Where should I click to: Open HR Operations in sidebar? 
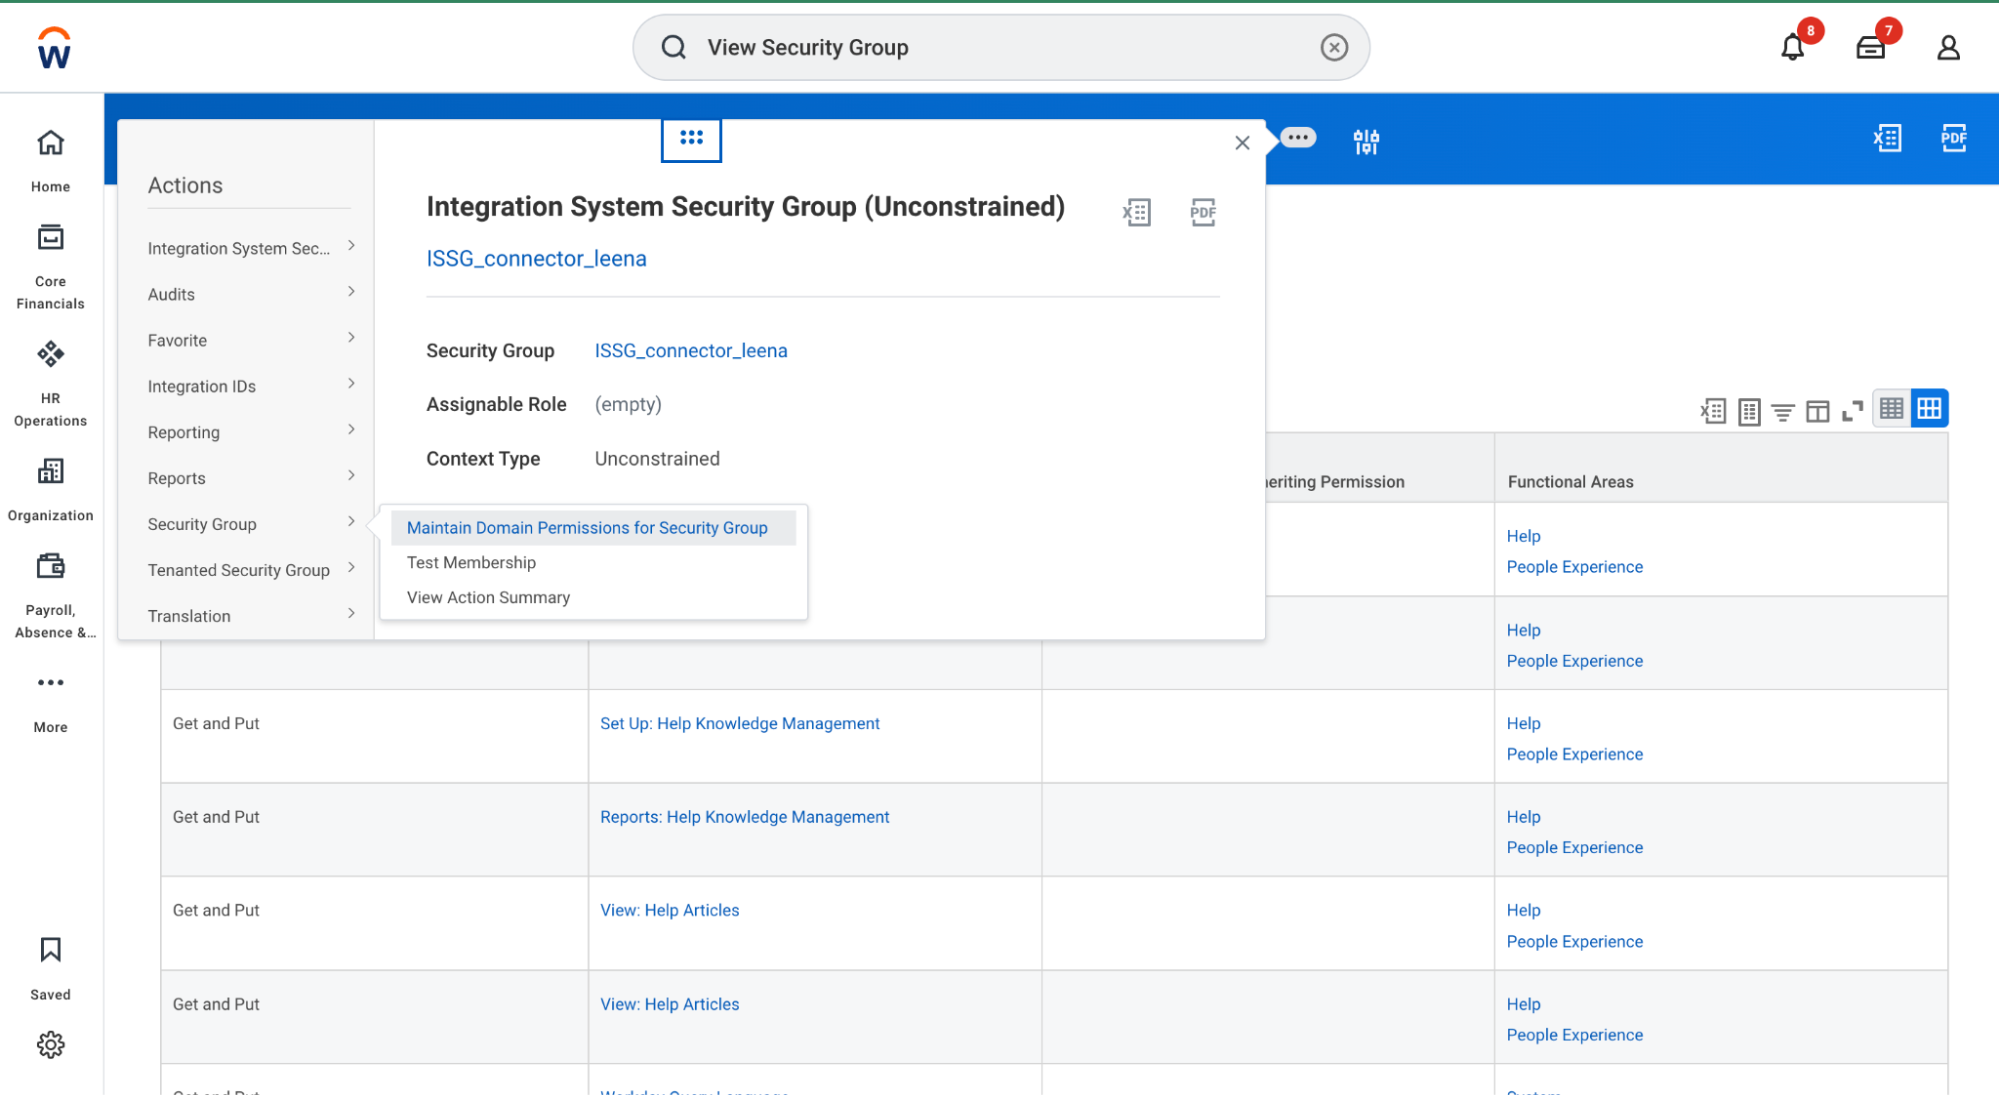pyautogui.click(x=50, y=383)
